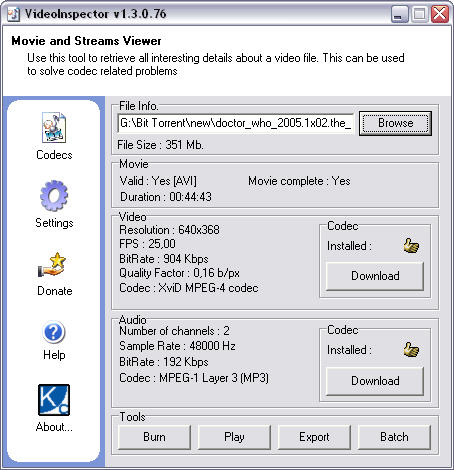
Task: Download the video codec
Action: coord(375,276)
